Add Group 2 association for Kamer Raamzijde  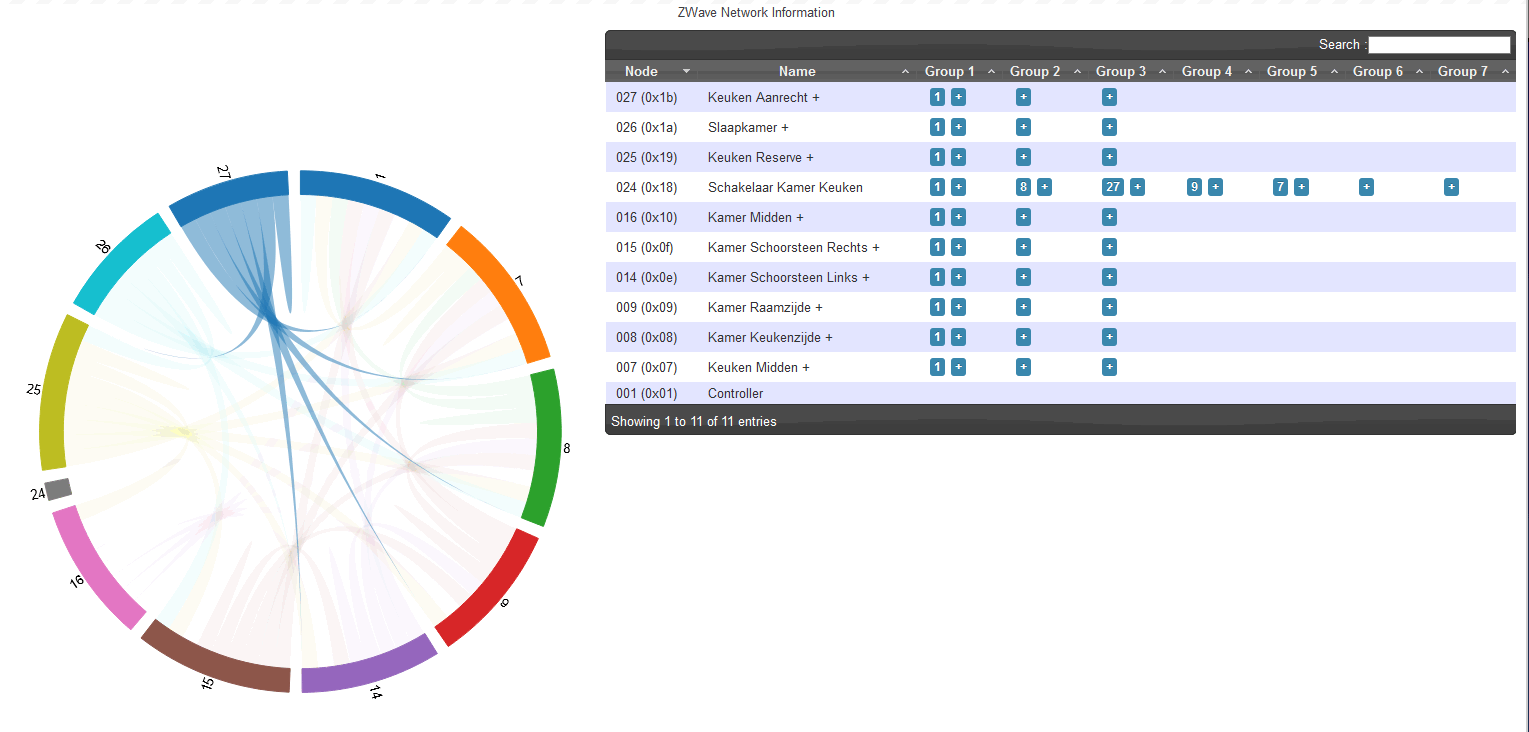(1023, 307)
